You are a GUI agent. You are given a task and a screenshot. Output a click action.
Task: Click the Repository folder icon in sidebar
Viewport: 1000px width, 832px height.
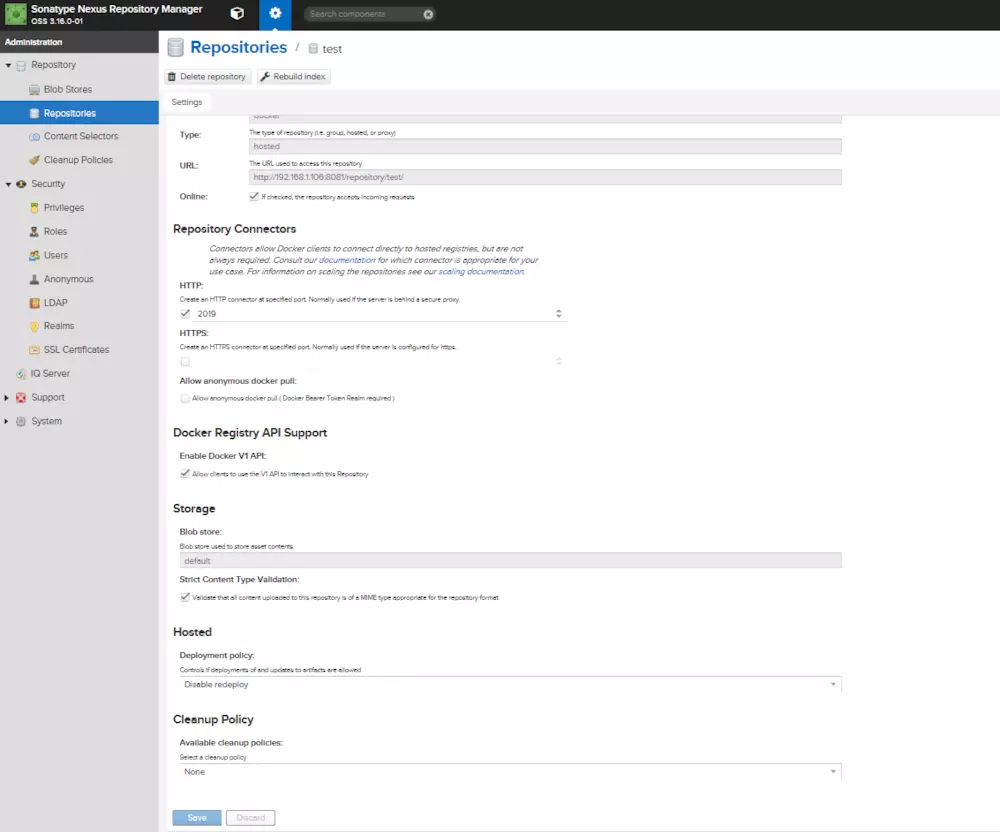tap(21, 65)
